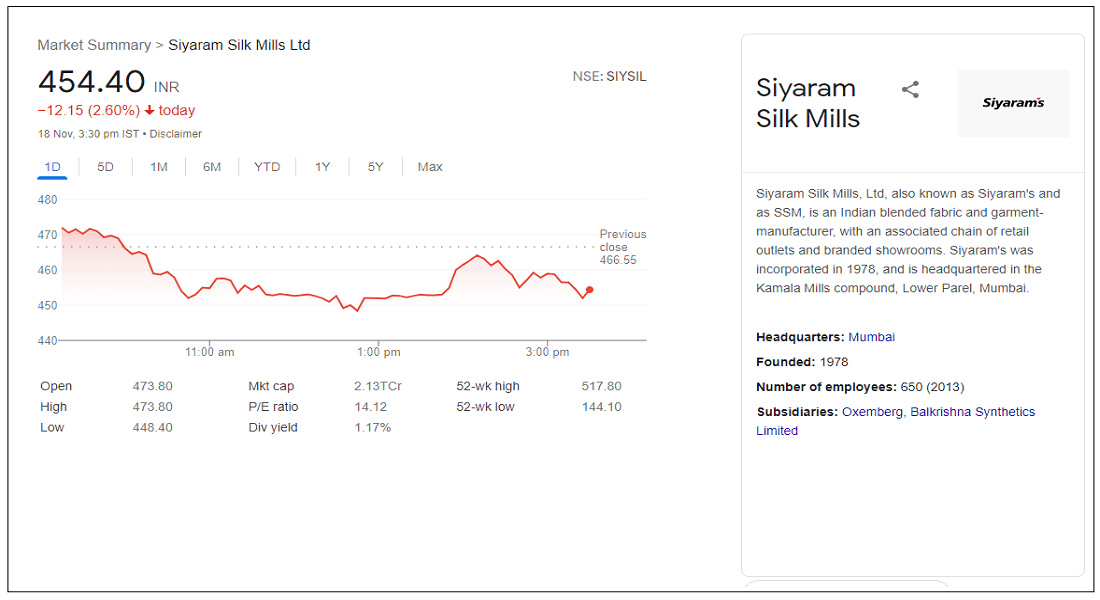Click the 440 y-axis label

[47, 341]
